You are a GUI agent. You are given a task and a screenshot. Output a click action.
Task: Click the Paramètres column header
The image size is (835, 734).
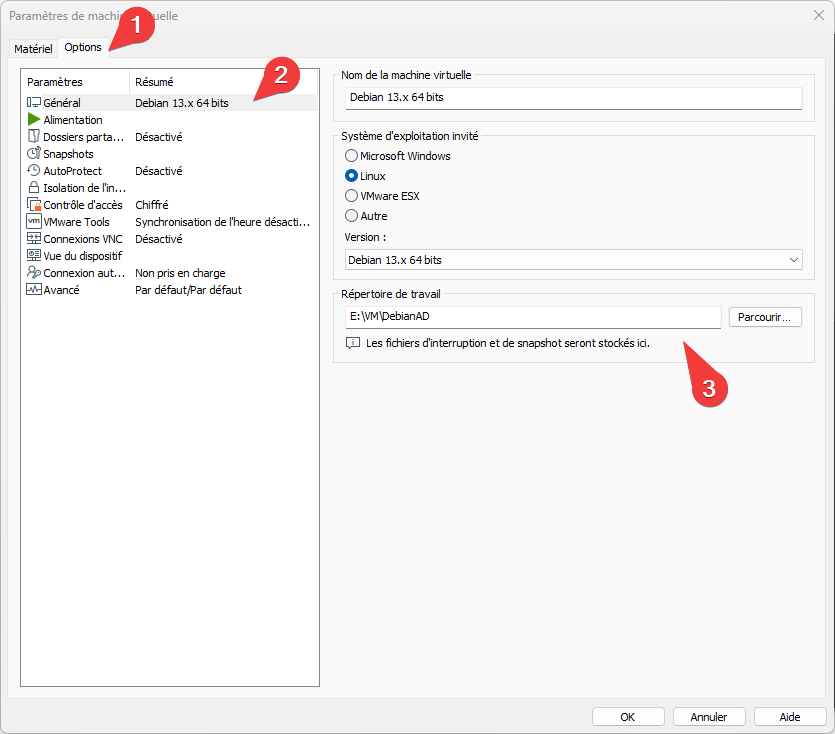pos(76,82)
